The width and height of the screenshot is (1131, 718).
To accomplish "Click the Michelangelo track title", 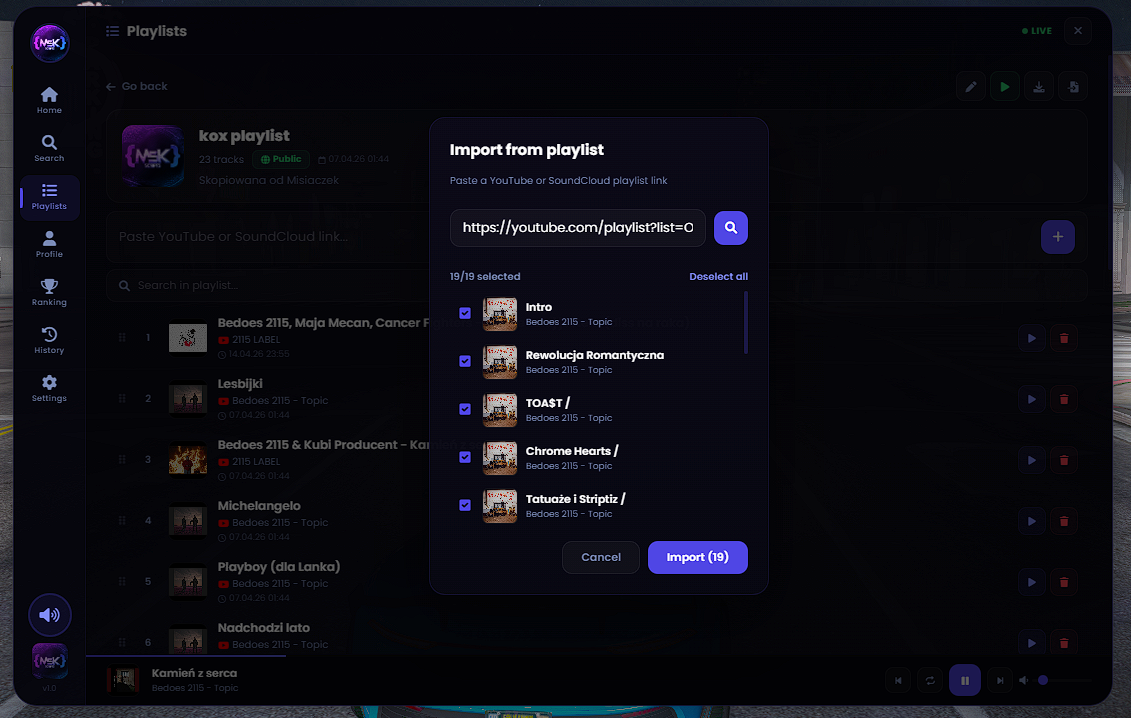I will coord(259,506).
